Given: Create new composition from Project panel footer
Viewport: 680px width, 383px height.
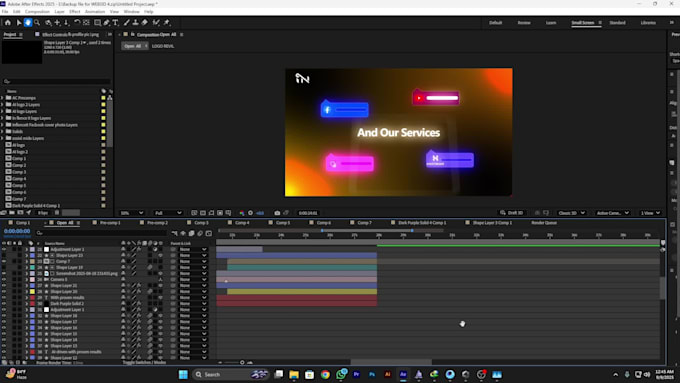Looking at the screenshot, I should pyautogui.click(x=20, y=213).
